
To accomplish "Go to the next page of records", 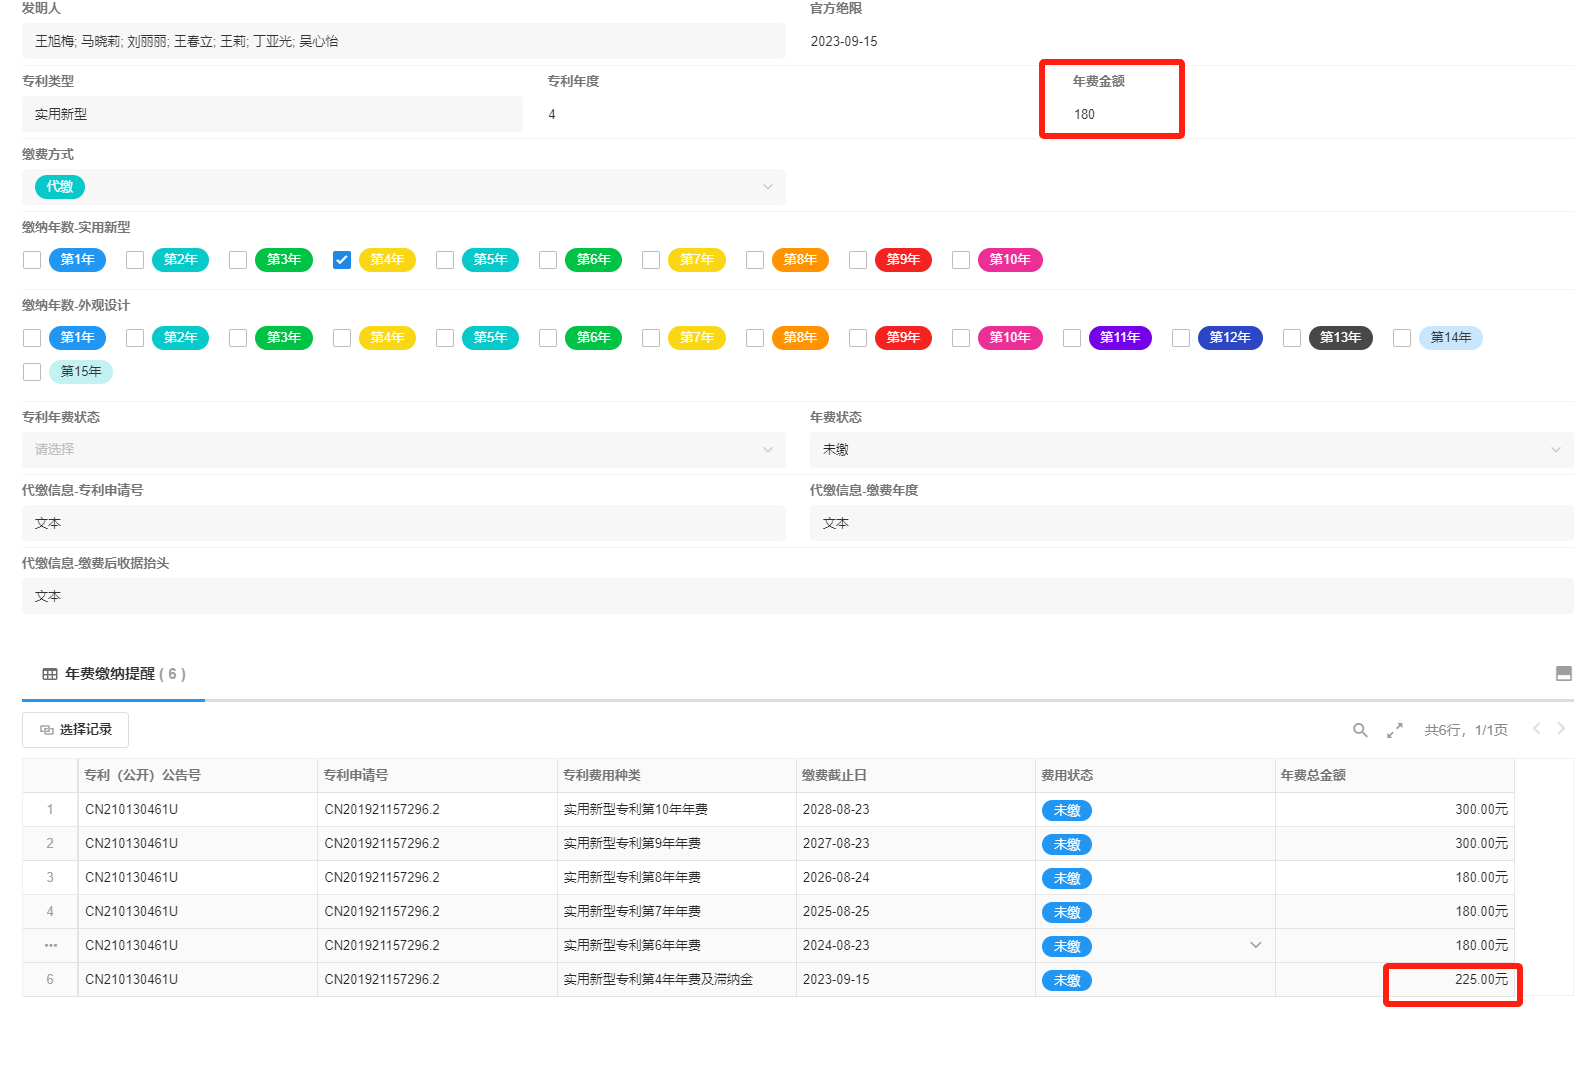I will point(1561,729).
